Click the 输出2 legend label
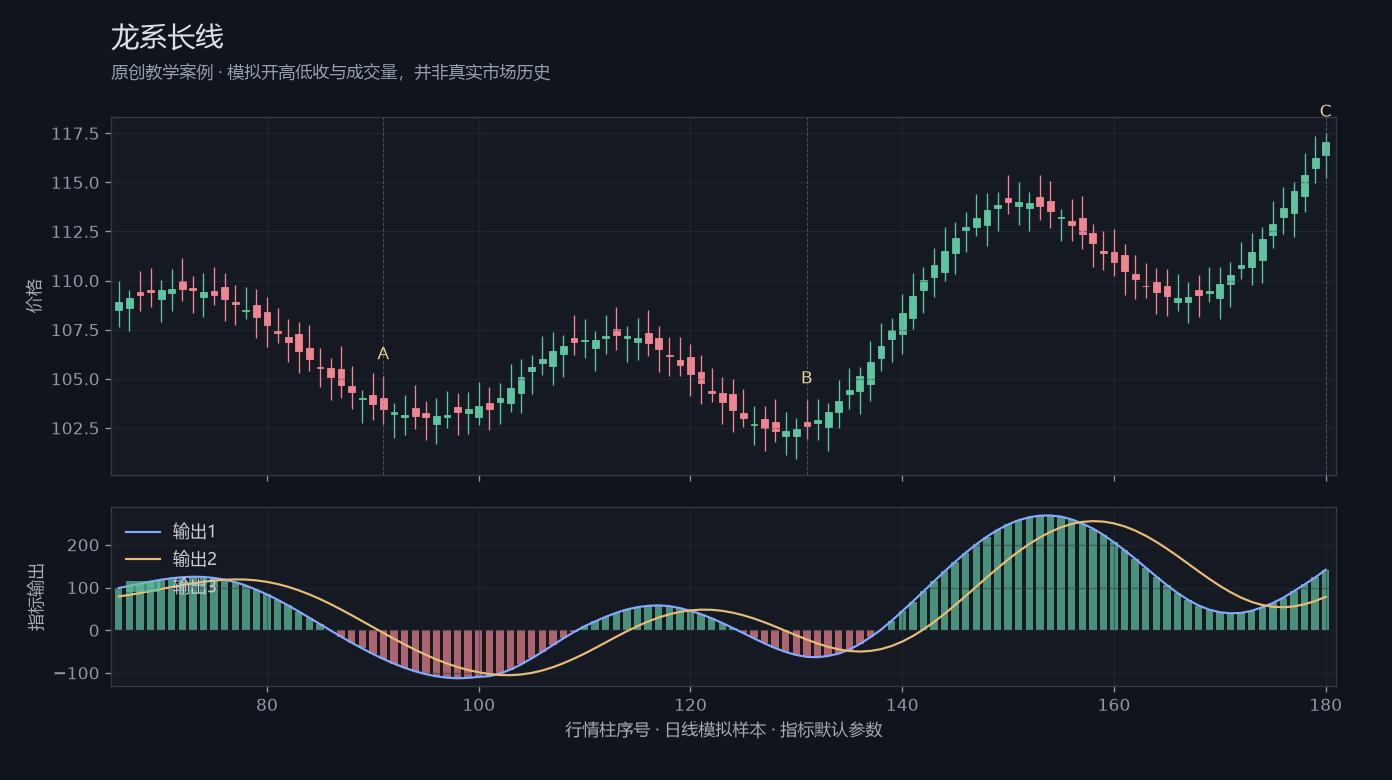Screen dimensions: 1392x780 click(x=194, y=559)
